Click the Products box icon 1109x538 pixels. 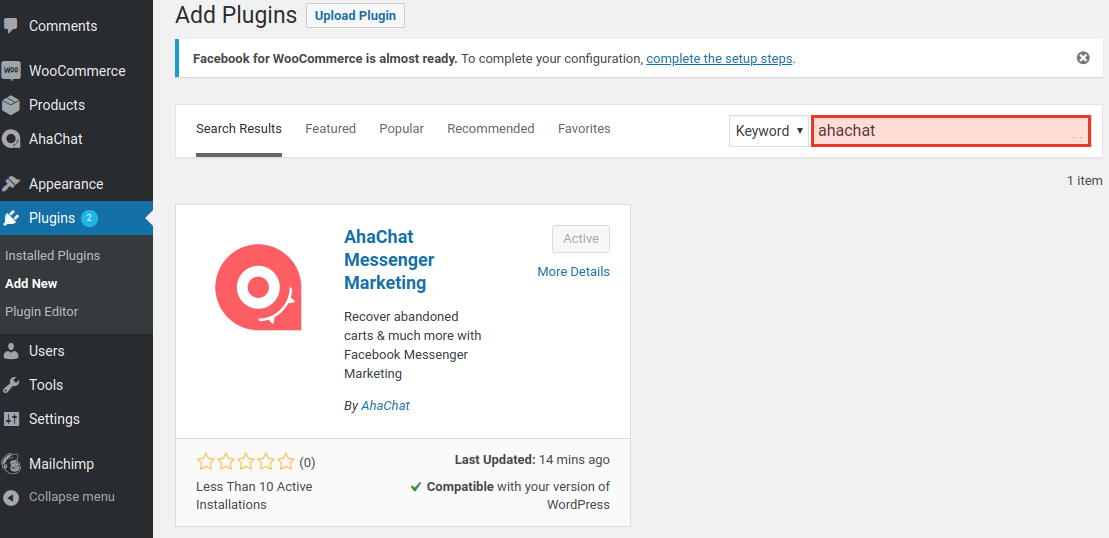pyautogui.click(x=11, y=105)
